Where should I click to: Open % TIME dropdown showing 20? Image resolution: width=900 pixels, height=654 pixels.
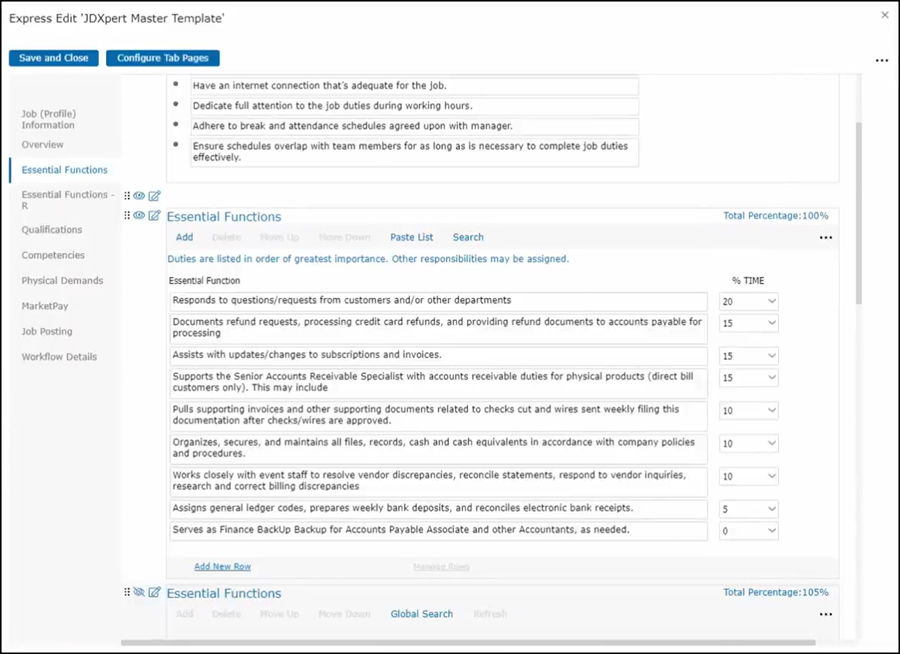click(748, 301)
